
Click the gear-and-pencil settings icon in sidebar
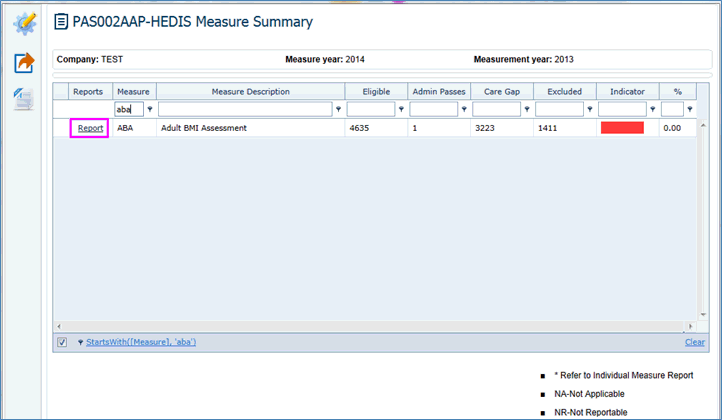tap(24, 23)
